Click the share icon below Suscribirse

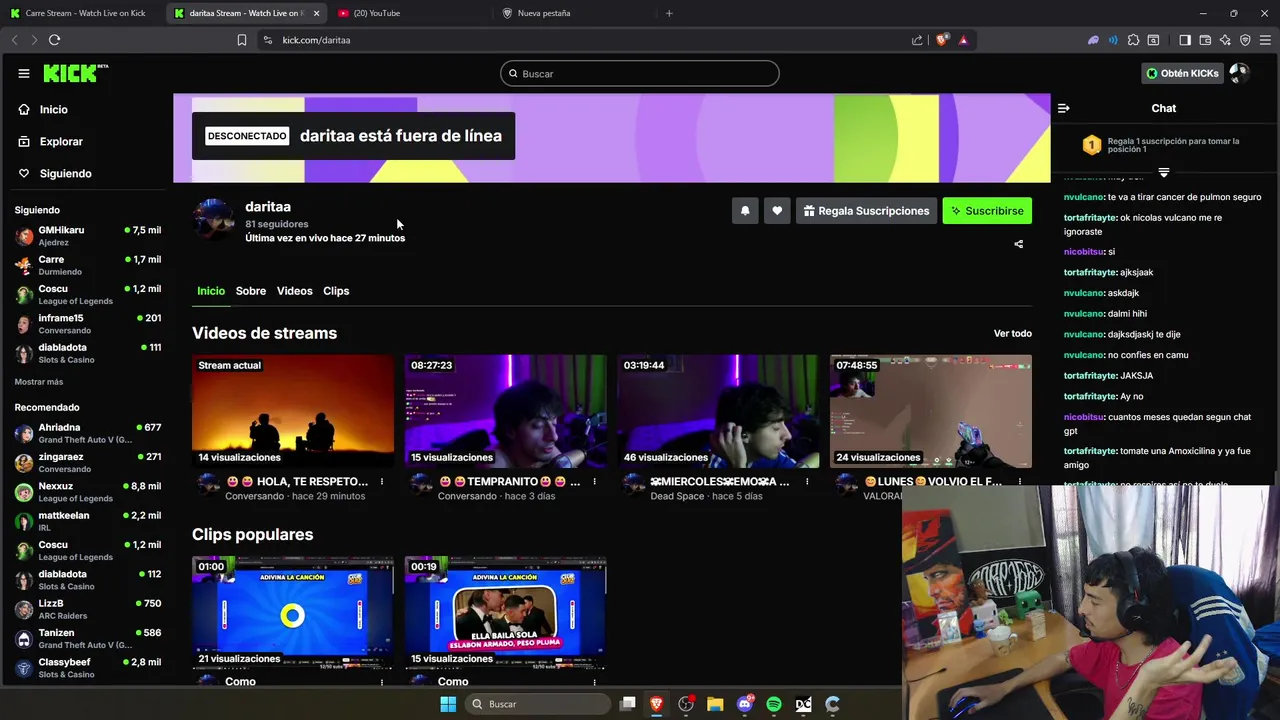[1018, 244]
